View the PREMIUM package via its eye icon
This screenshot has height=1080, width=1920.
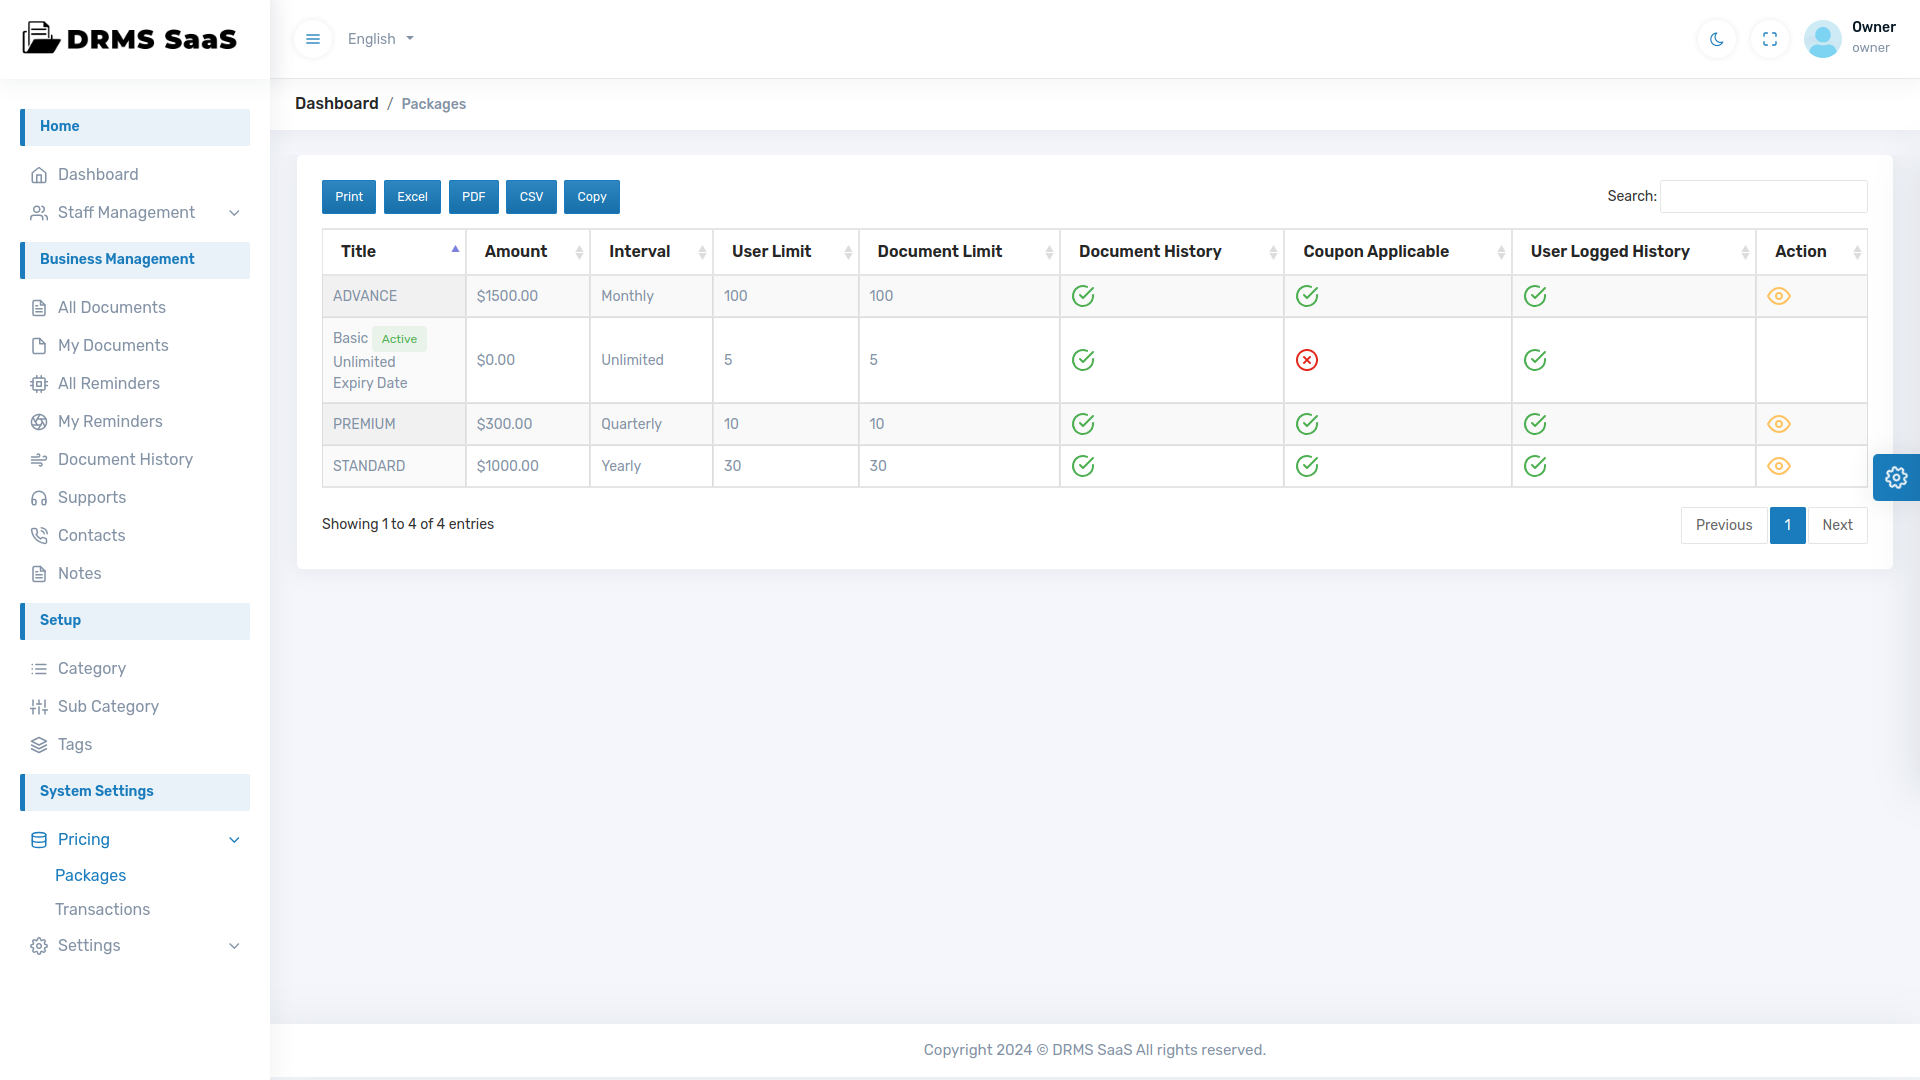[x=1779, y=424]
